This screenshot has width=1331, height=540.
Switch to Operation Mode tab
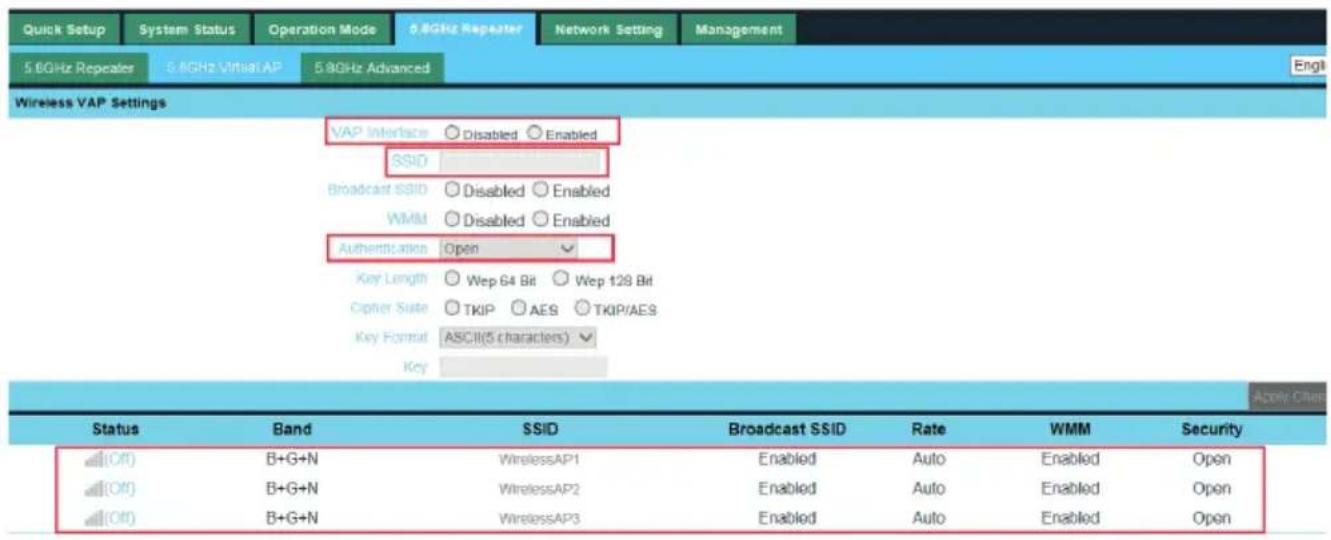tap(322, 29)
